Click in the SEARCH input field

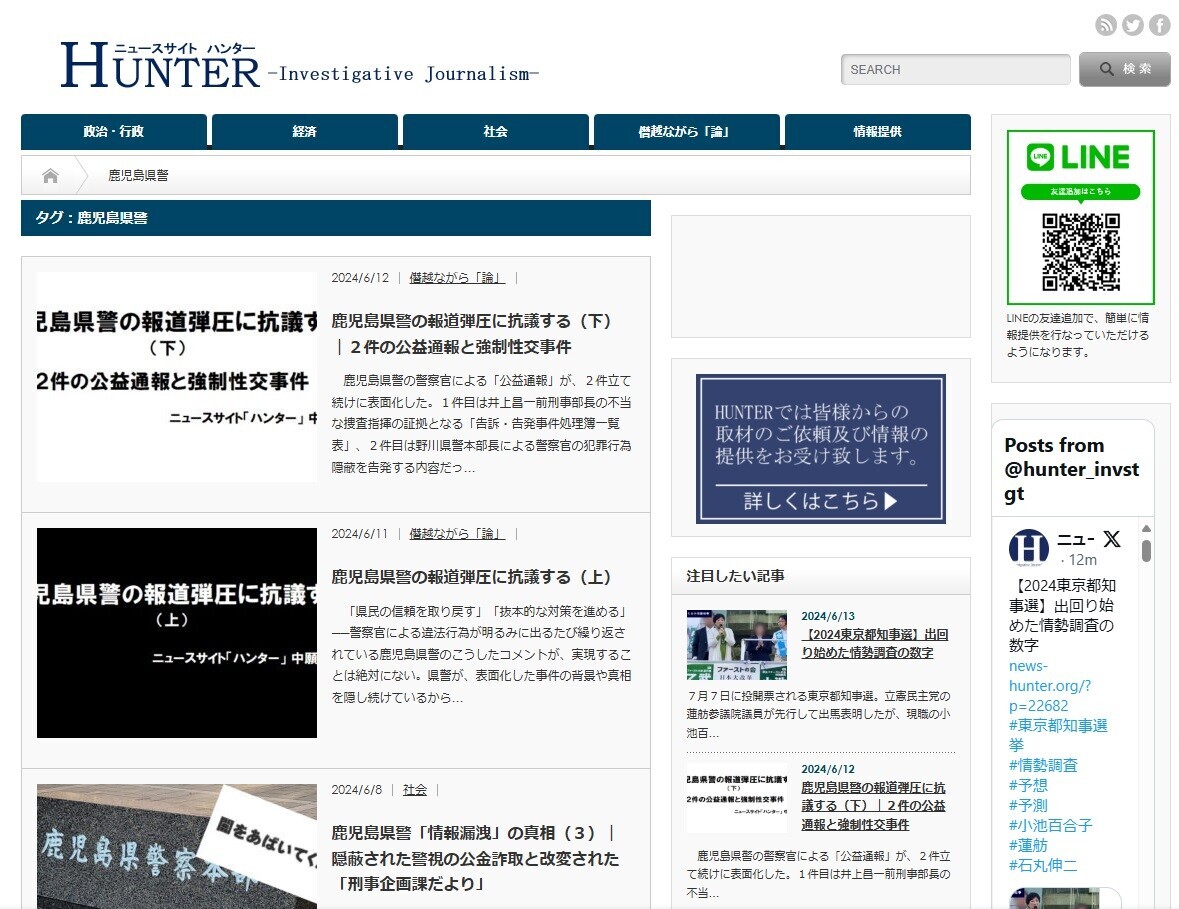(x=955, y=69)
